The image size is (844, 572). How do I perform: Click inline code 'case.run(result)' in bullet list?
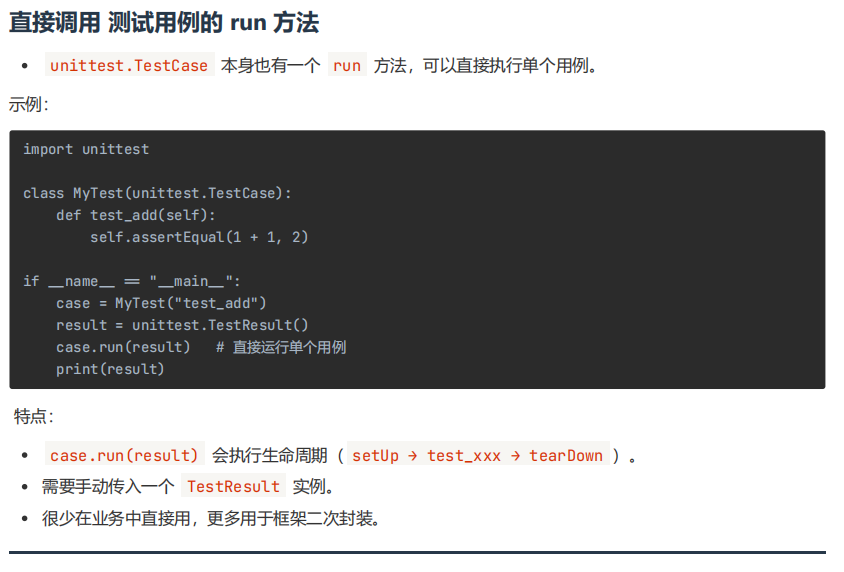pyautogui.click(x=124, y=455)
